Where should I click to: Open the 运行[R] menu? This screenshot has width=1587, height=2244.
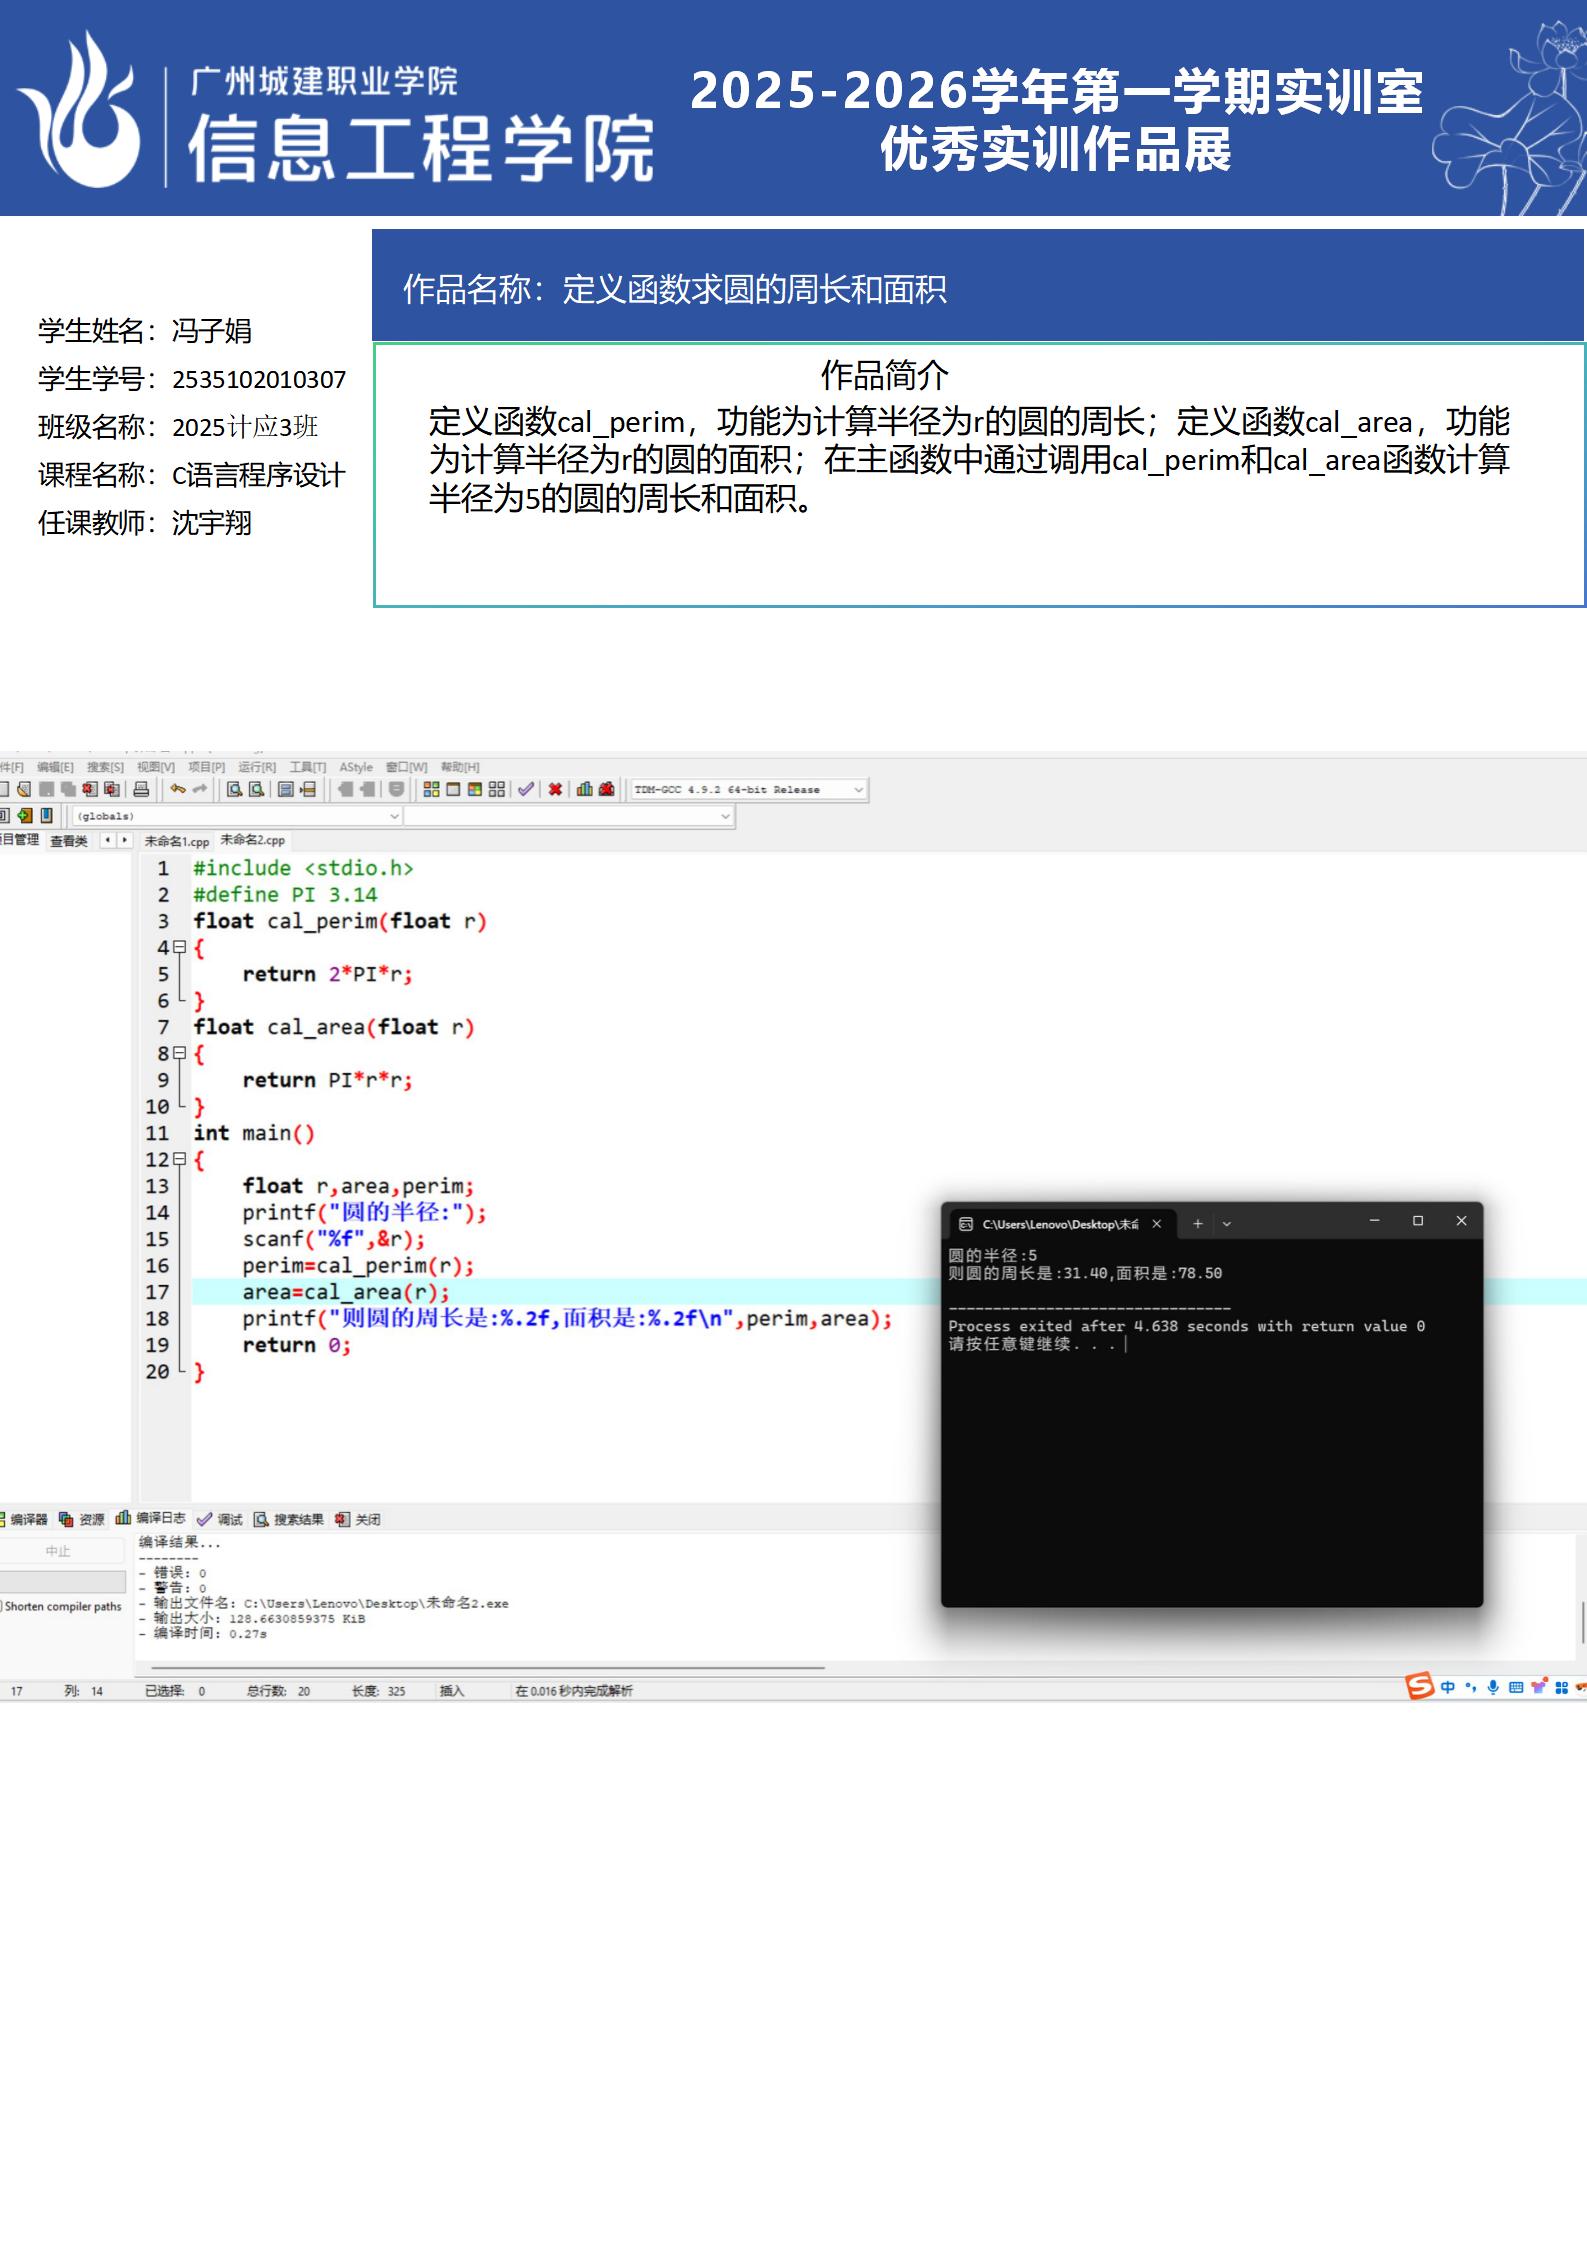(256, 767)
